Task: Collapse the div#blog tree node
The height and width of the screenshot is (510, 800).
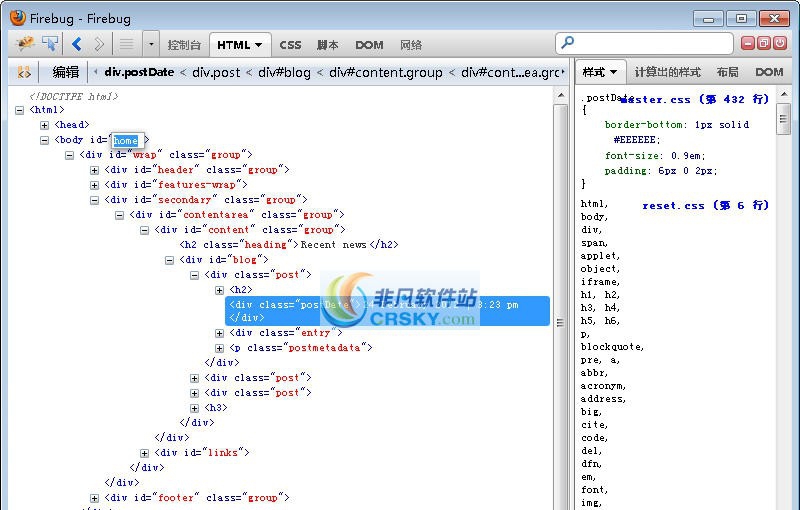Action: [x=170, y=260]
